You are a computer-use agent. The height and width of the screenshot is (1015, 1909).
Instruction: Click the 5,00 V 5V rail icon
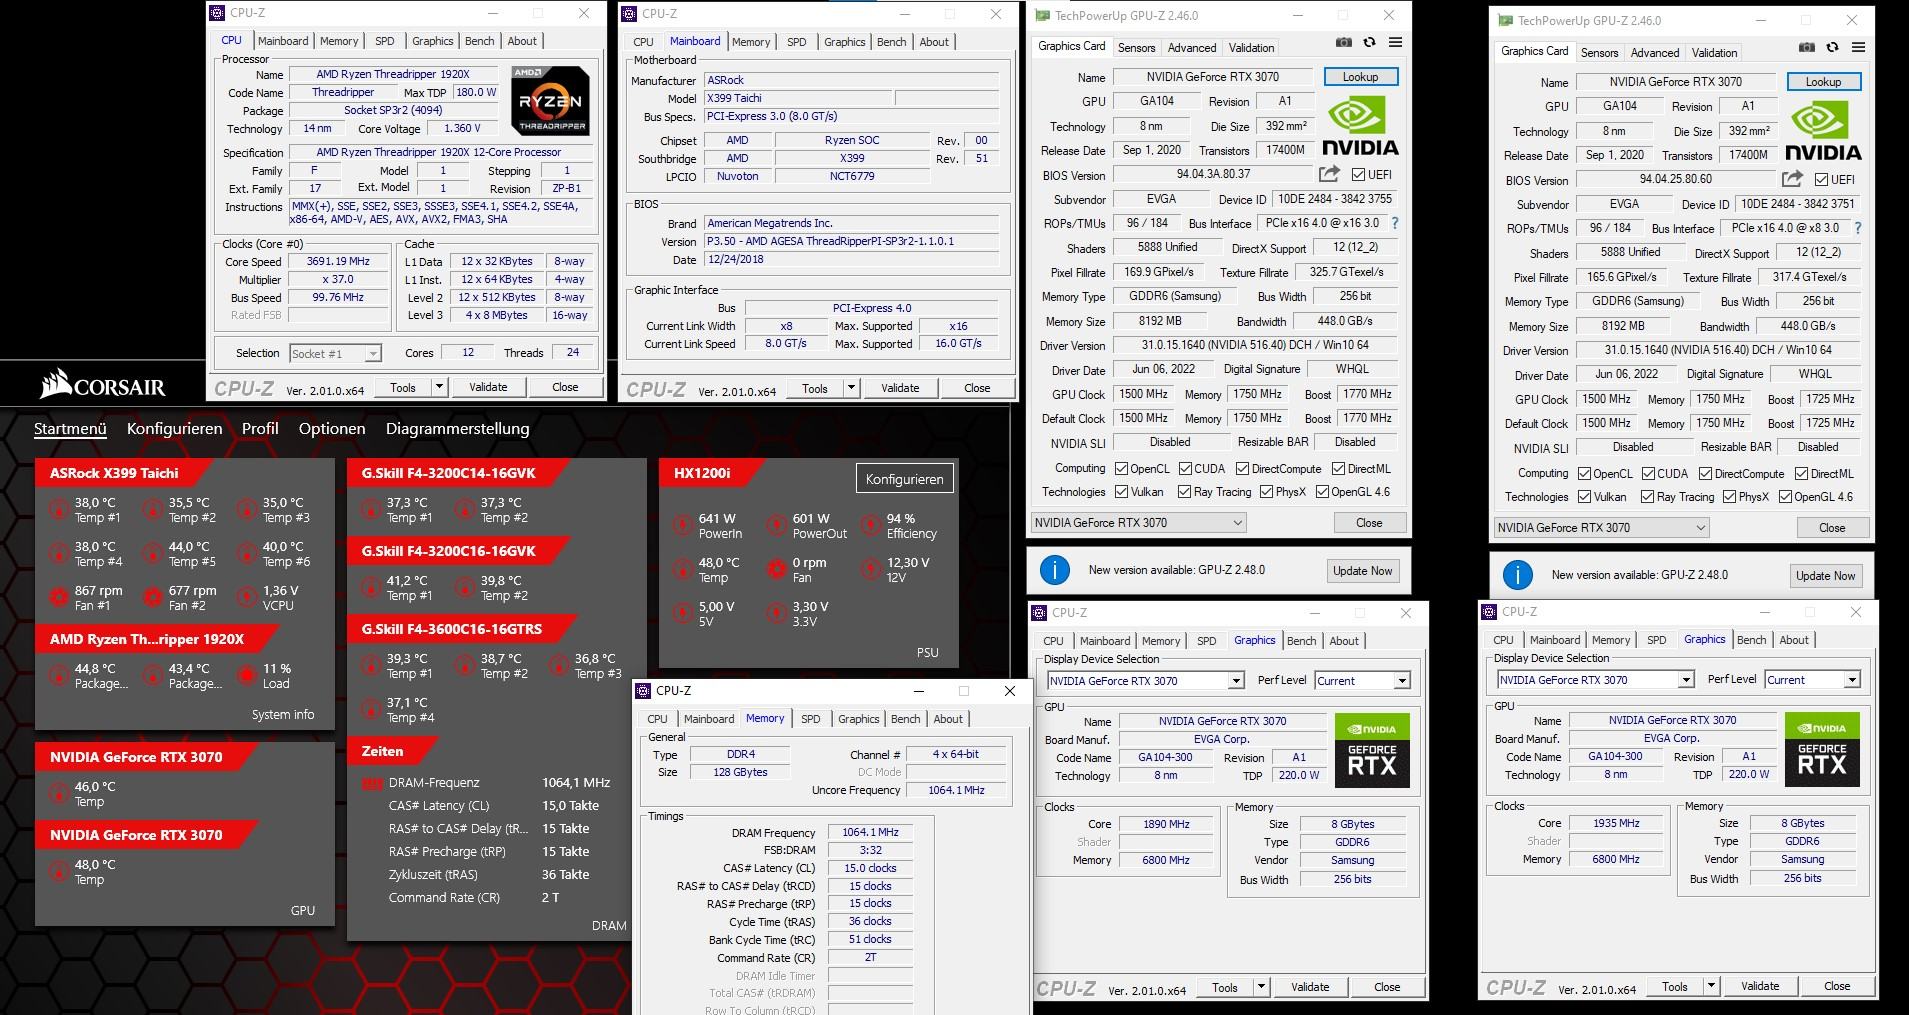click(683, 613)
